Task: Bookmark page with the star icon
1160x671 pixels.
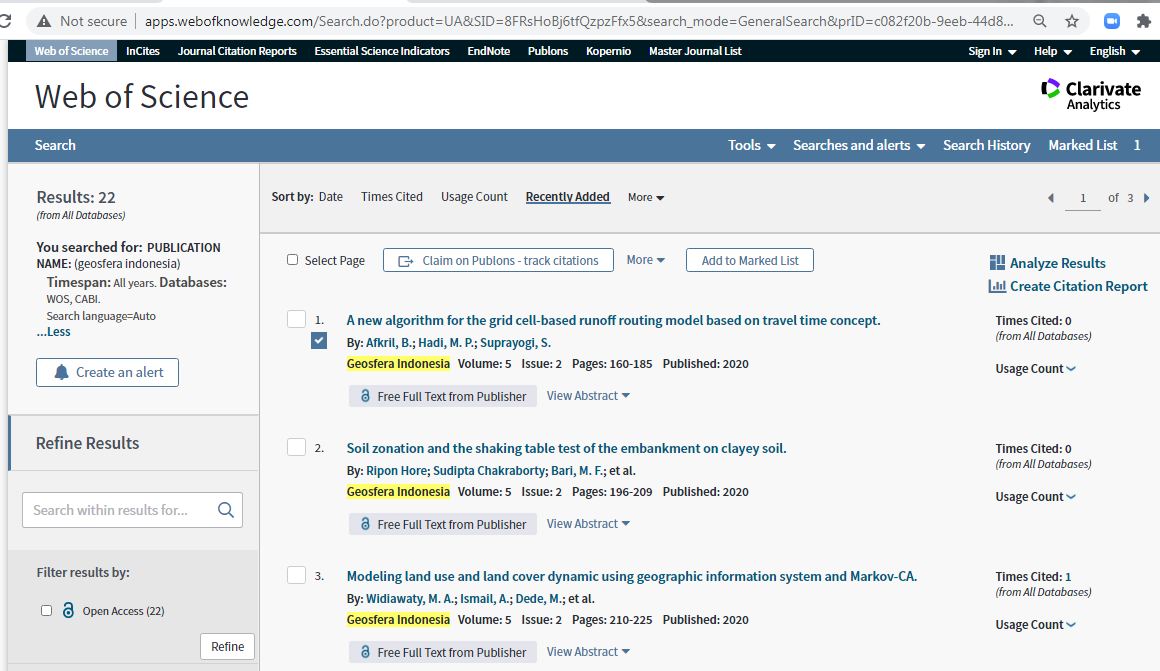Action: click(1072, 21)
